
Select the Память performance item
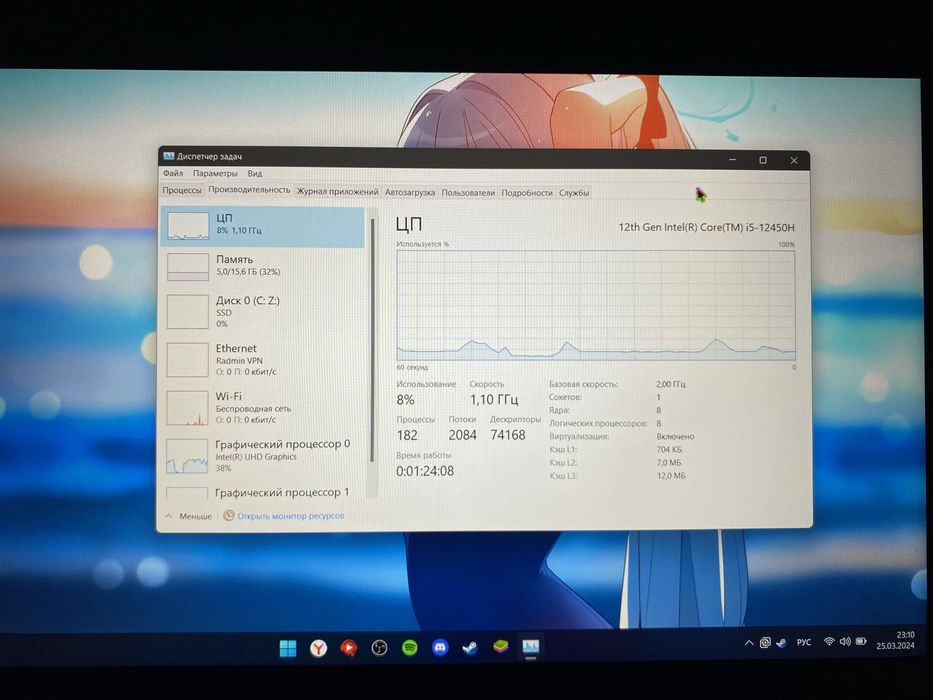coord(263,266)
